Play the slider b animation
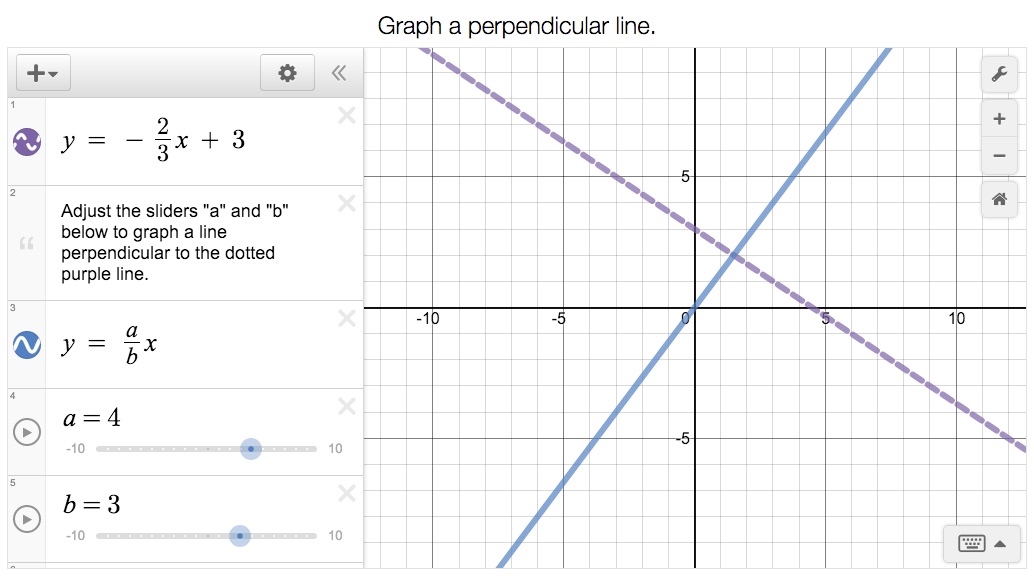 pyautogui.click(x=27, y=519)
